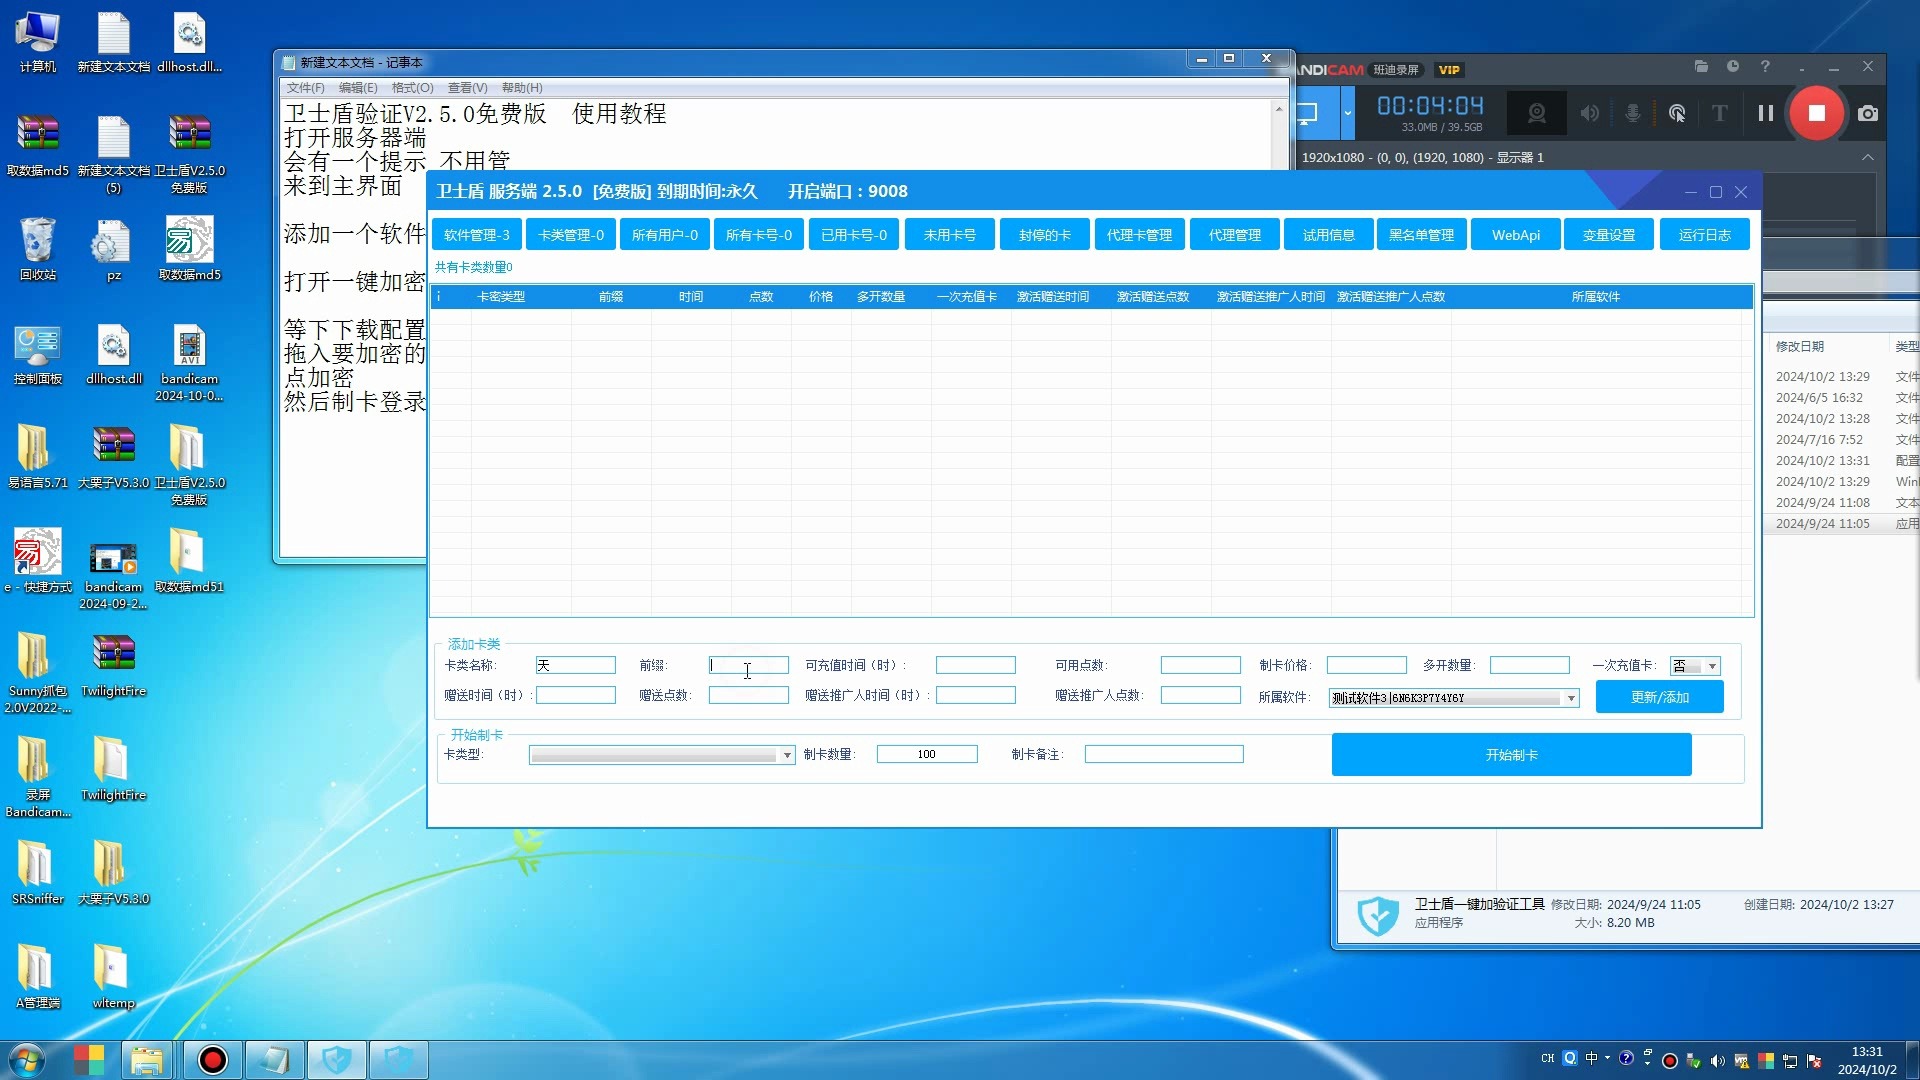Toggle Bandicam text overlay T icon
The image size is (1920, 1080).
click(x=1719, y=113)
